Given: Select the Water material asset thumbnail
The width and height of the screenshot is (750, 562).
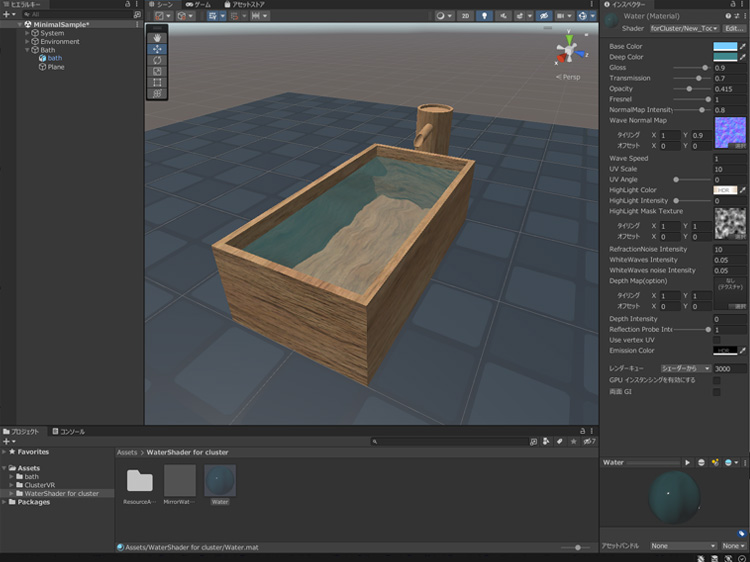Looking at the screenshot, I should (x=220, y=481).
